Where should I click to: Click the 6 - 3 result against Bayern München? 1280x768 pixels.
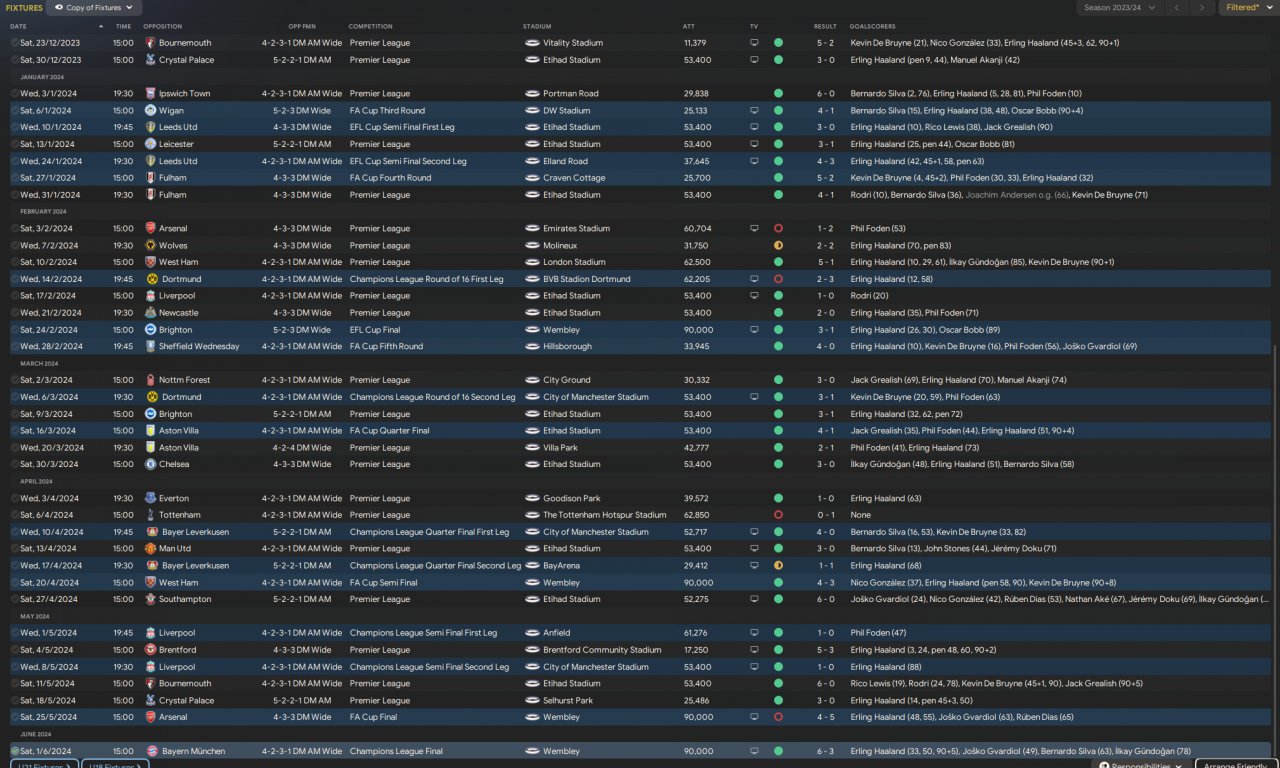tap(825, 751)
